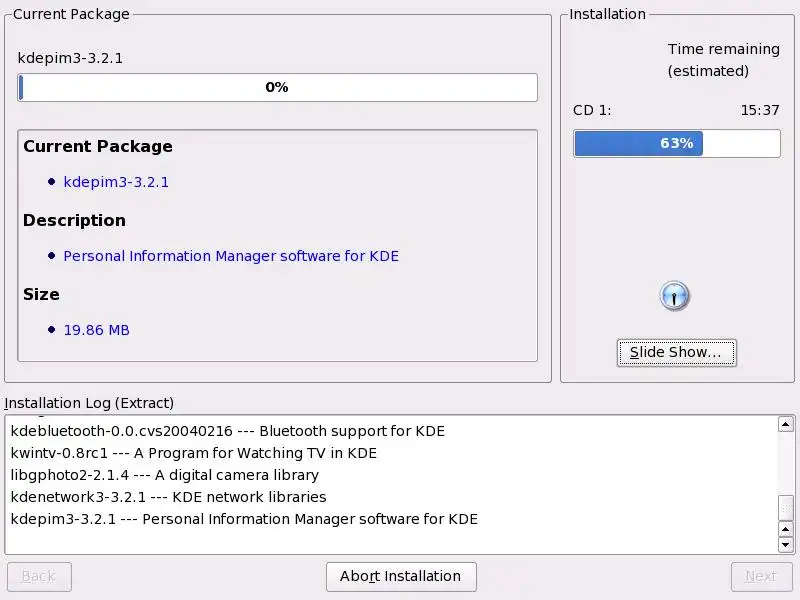
Task: Select the libgphoto2-2.1.4 log line
Action: click(164, 475)
